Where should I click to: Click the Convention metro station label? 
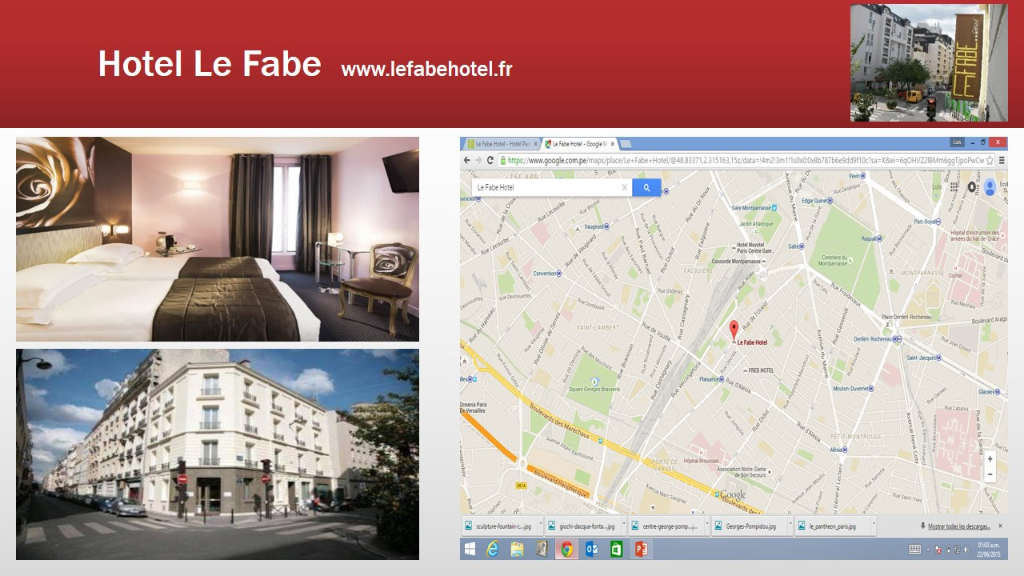545,274
